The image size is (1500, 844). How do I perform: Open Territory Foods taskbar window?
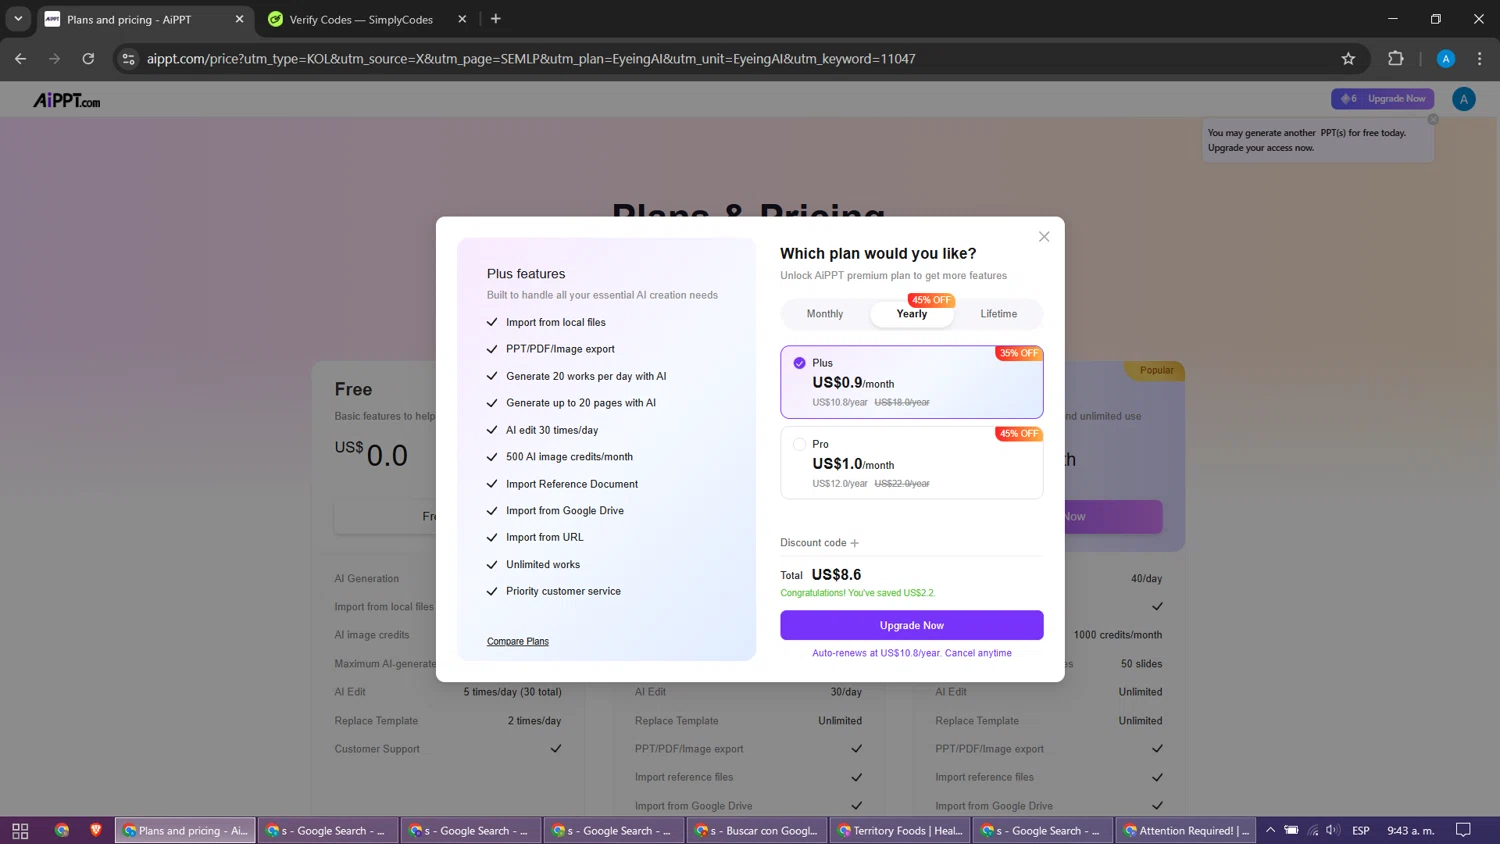point(900,830)
